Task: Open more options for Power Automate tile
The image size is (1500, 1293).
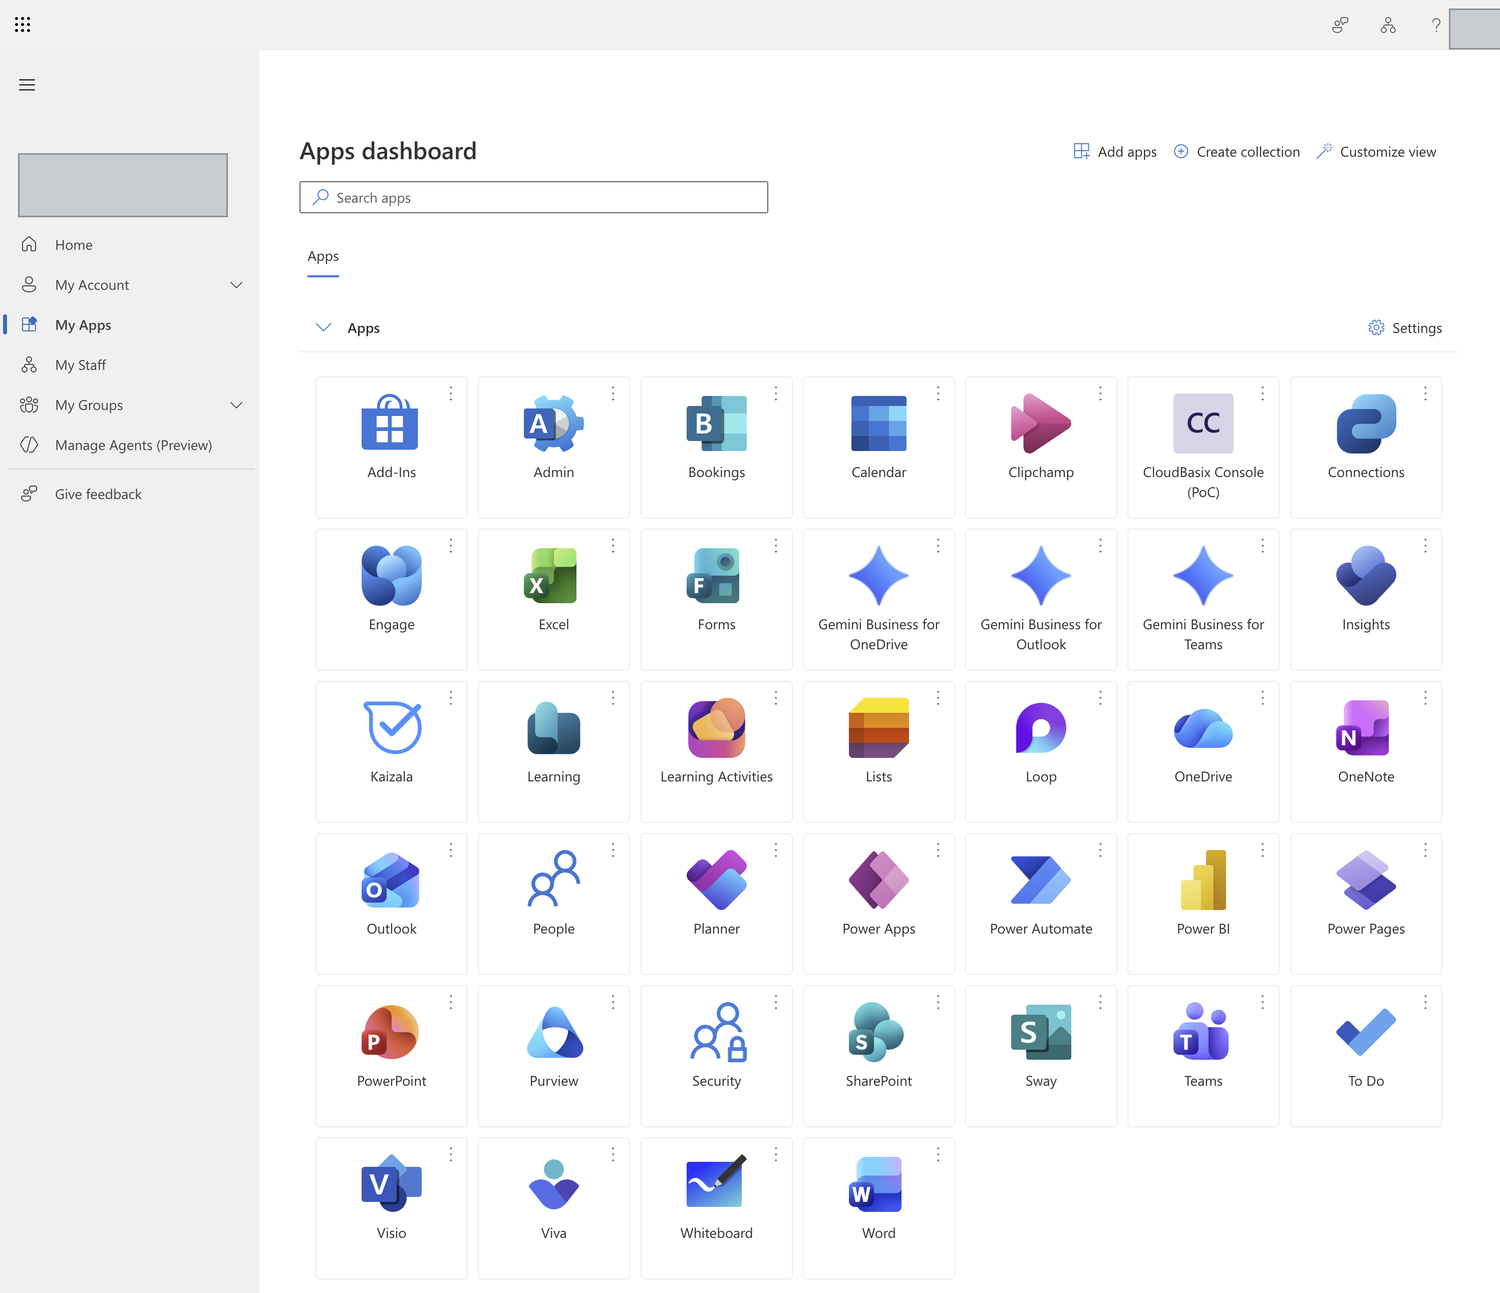Action: (1100, 850)
